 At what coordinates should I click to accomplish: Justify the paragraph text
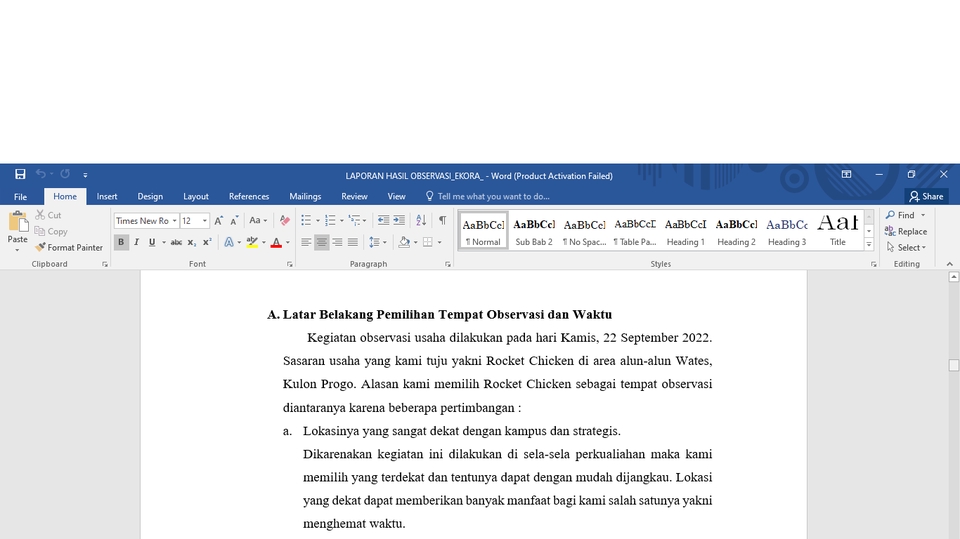(x=353, y=243)
